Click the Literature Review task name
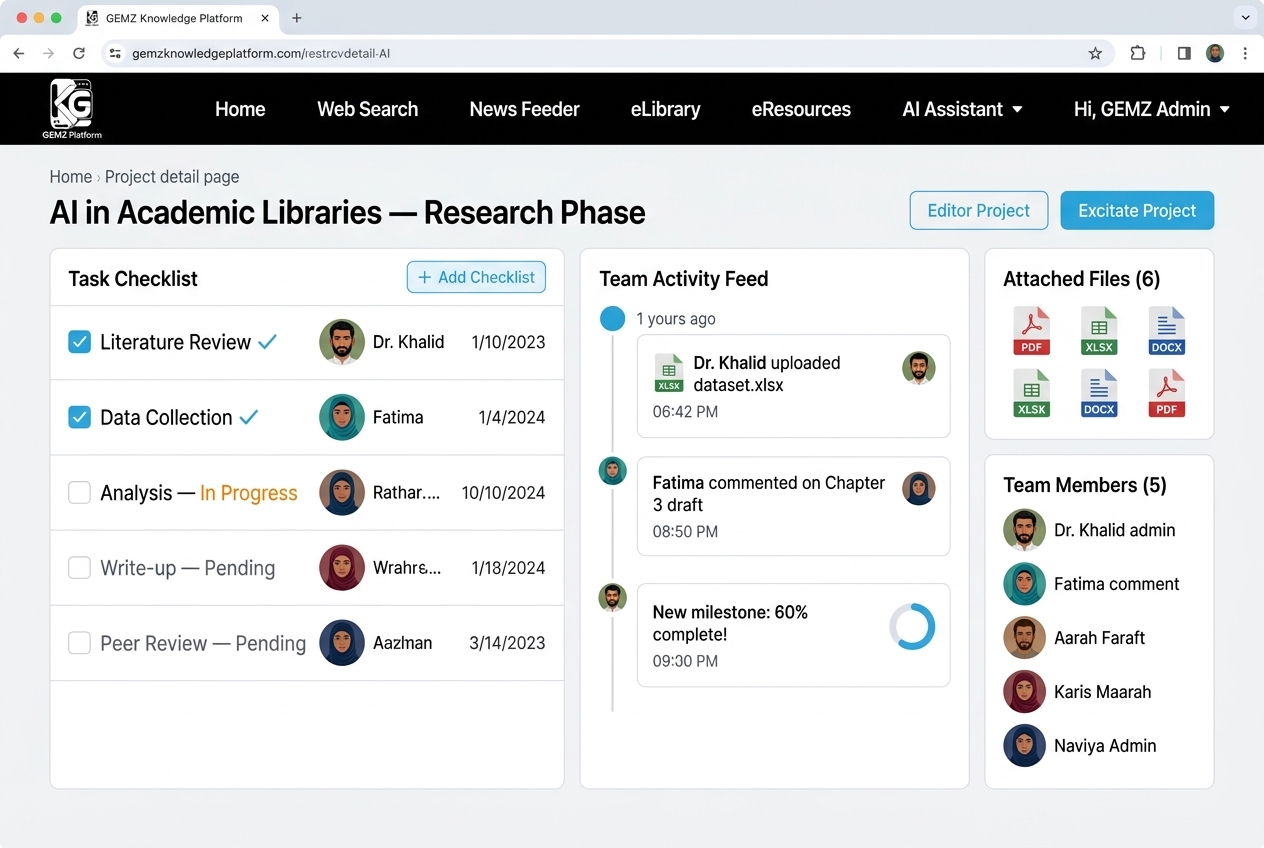 (x=175, y=342)
